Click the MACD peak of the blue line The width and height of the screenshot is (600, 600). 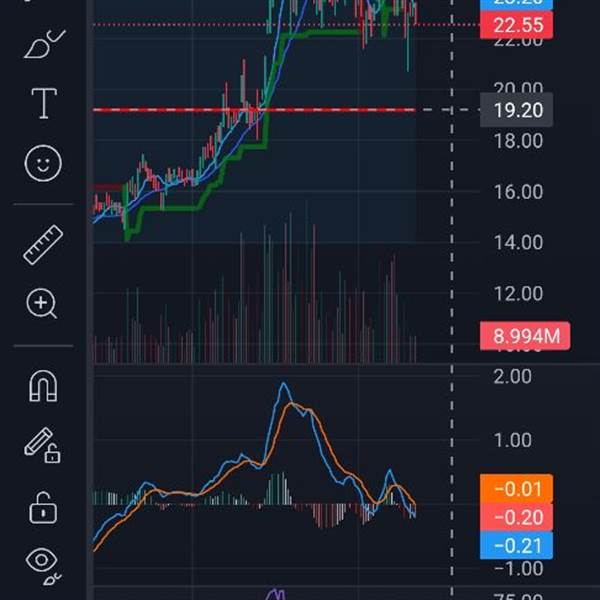284,384
